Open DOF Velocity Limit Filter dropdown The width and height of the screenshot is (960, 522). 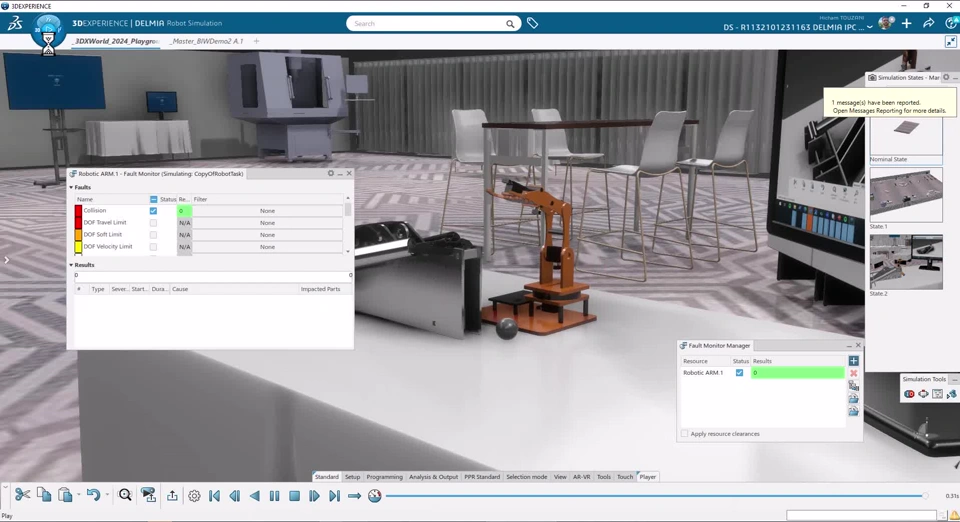click(268, 247)
